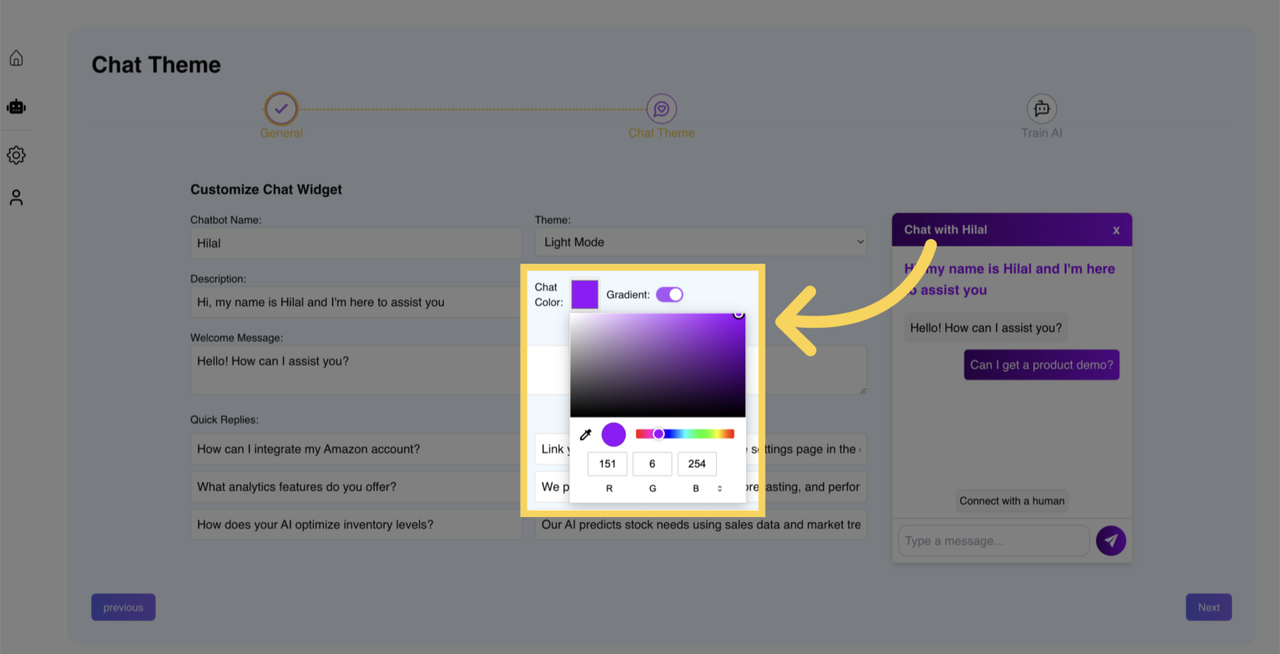Click quick reply about analytics features

356,487
